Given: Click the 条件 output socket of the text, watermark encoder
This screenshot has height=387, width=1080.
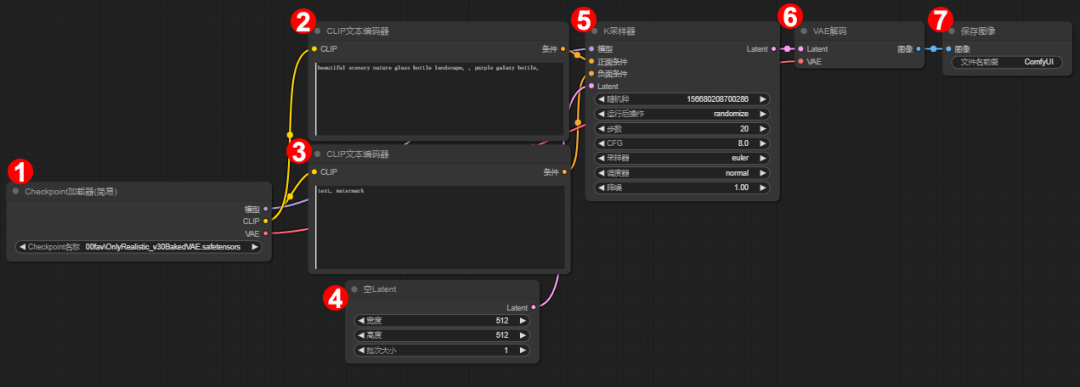Looking at the screenshot, I should (x=565, y=171).
